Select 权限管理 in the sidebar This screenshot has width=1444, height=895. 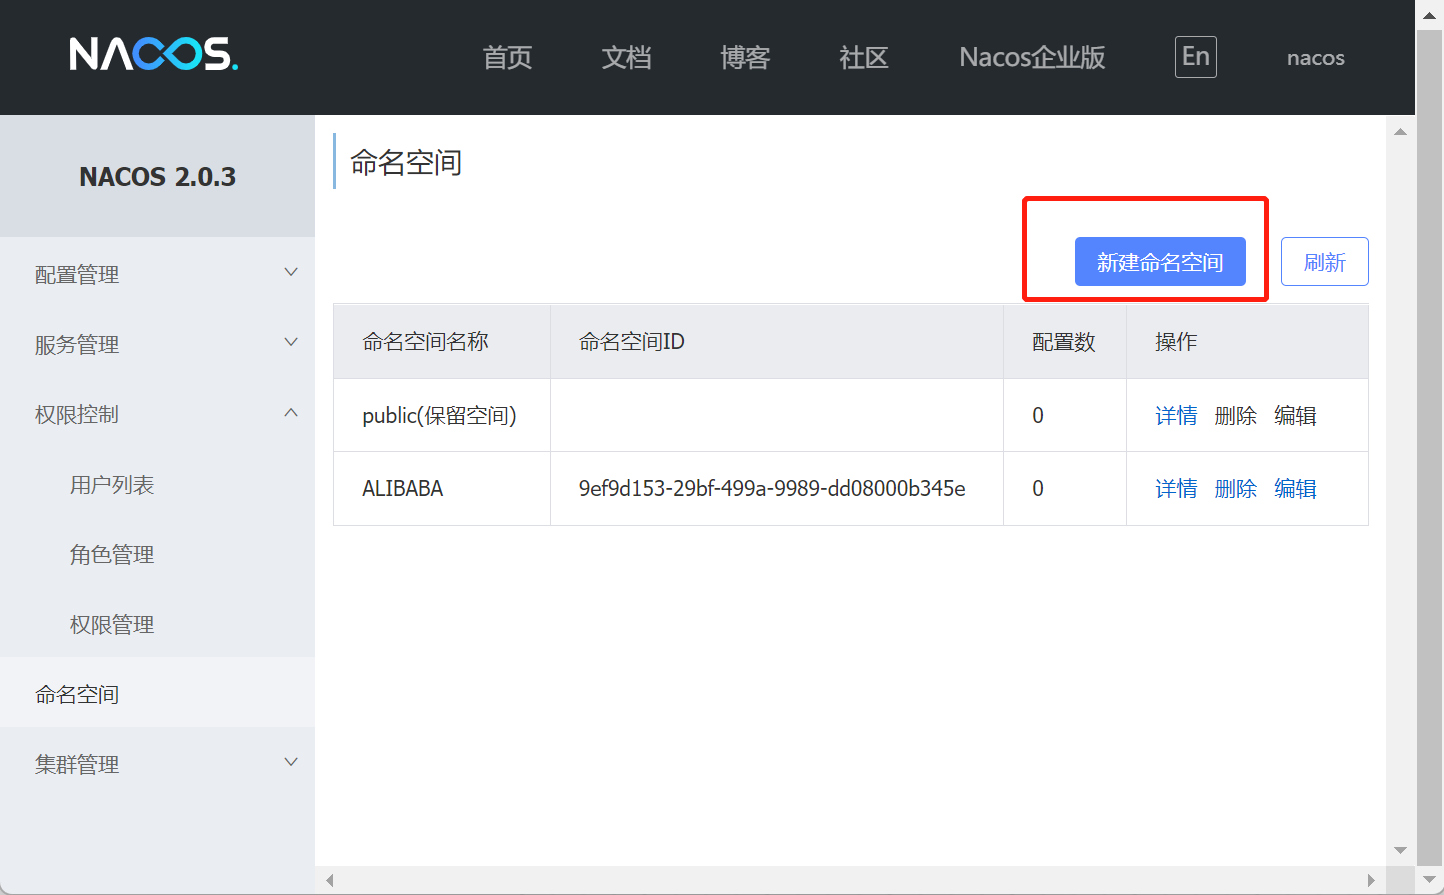111,624
